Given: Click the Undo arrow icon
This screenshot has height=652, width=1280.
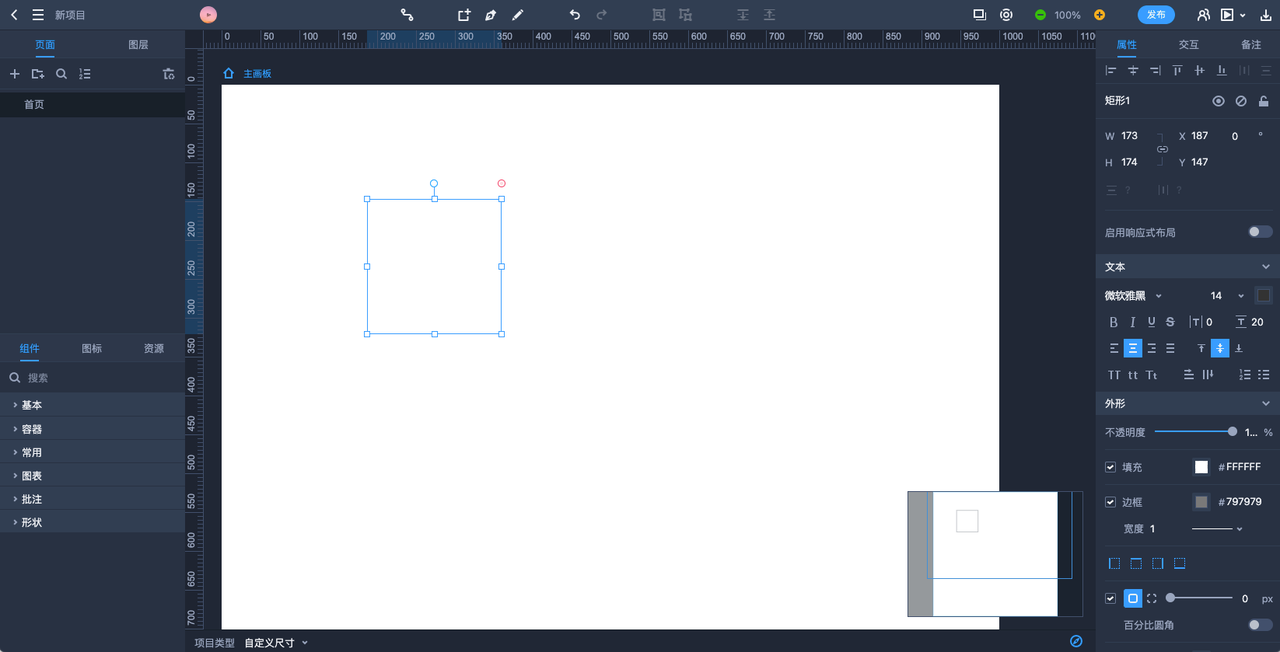Looking at the screenshot, I should [574, 15].
